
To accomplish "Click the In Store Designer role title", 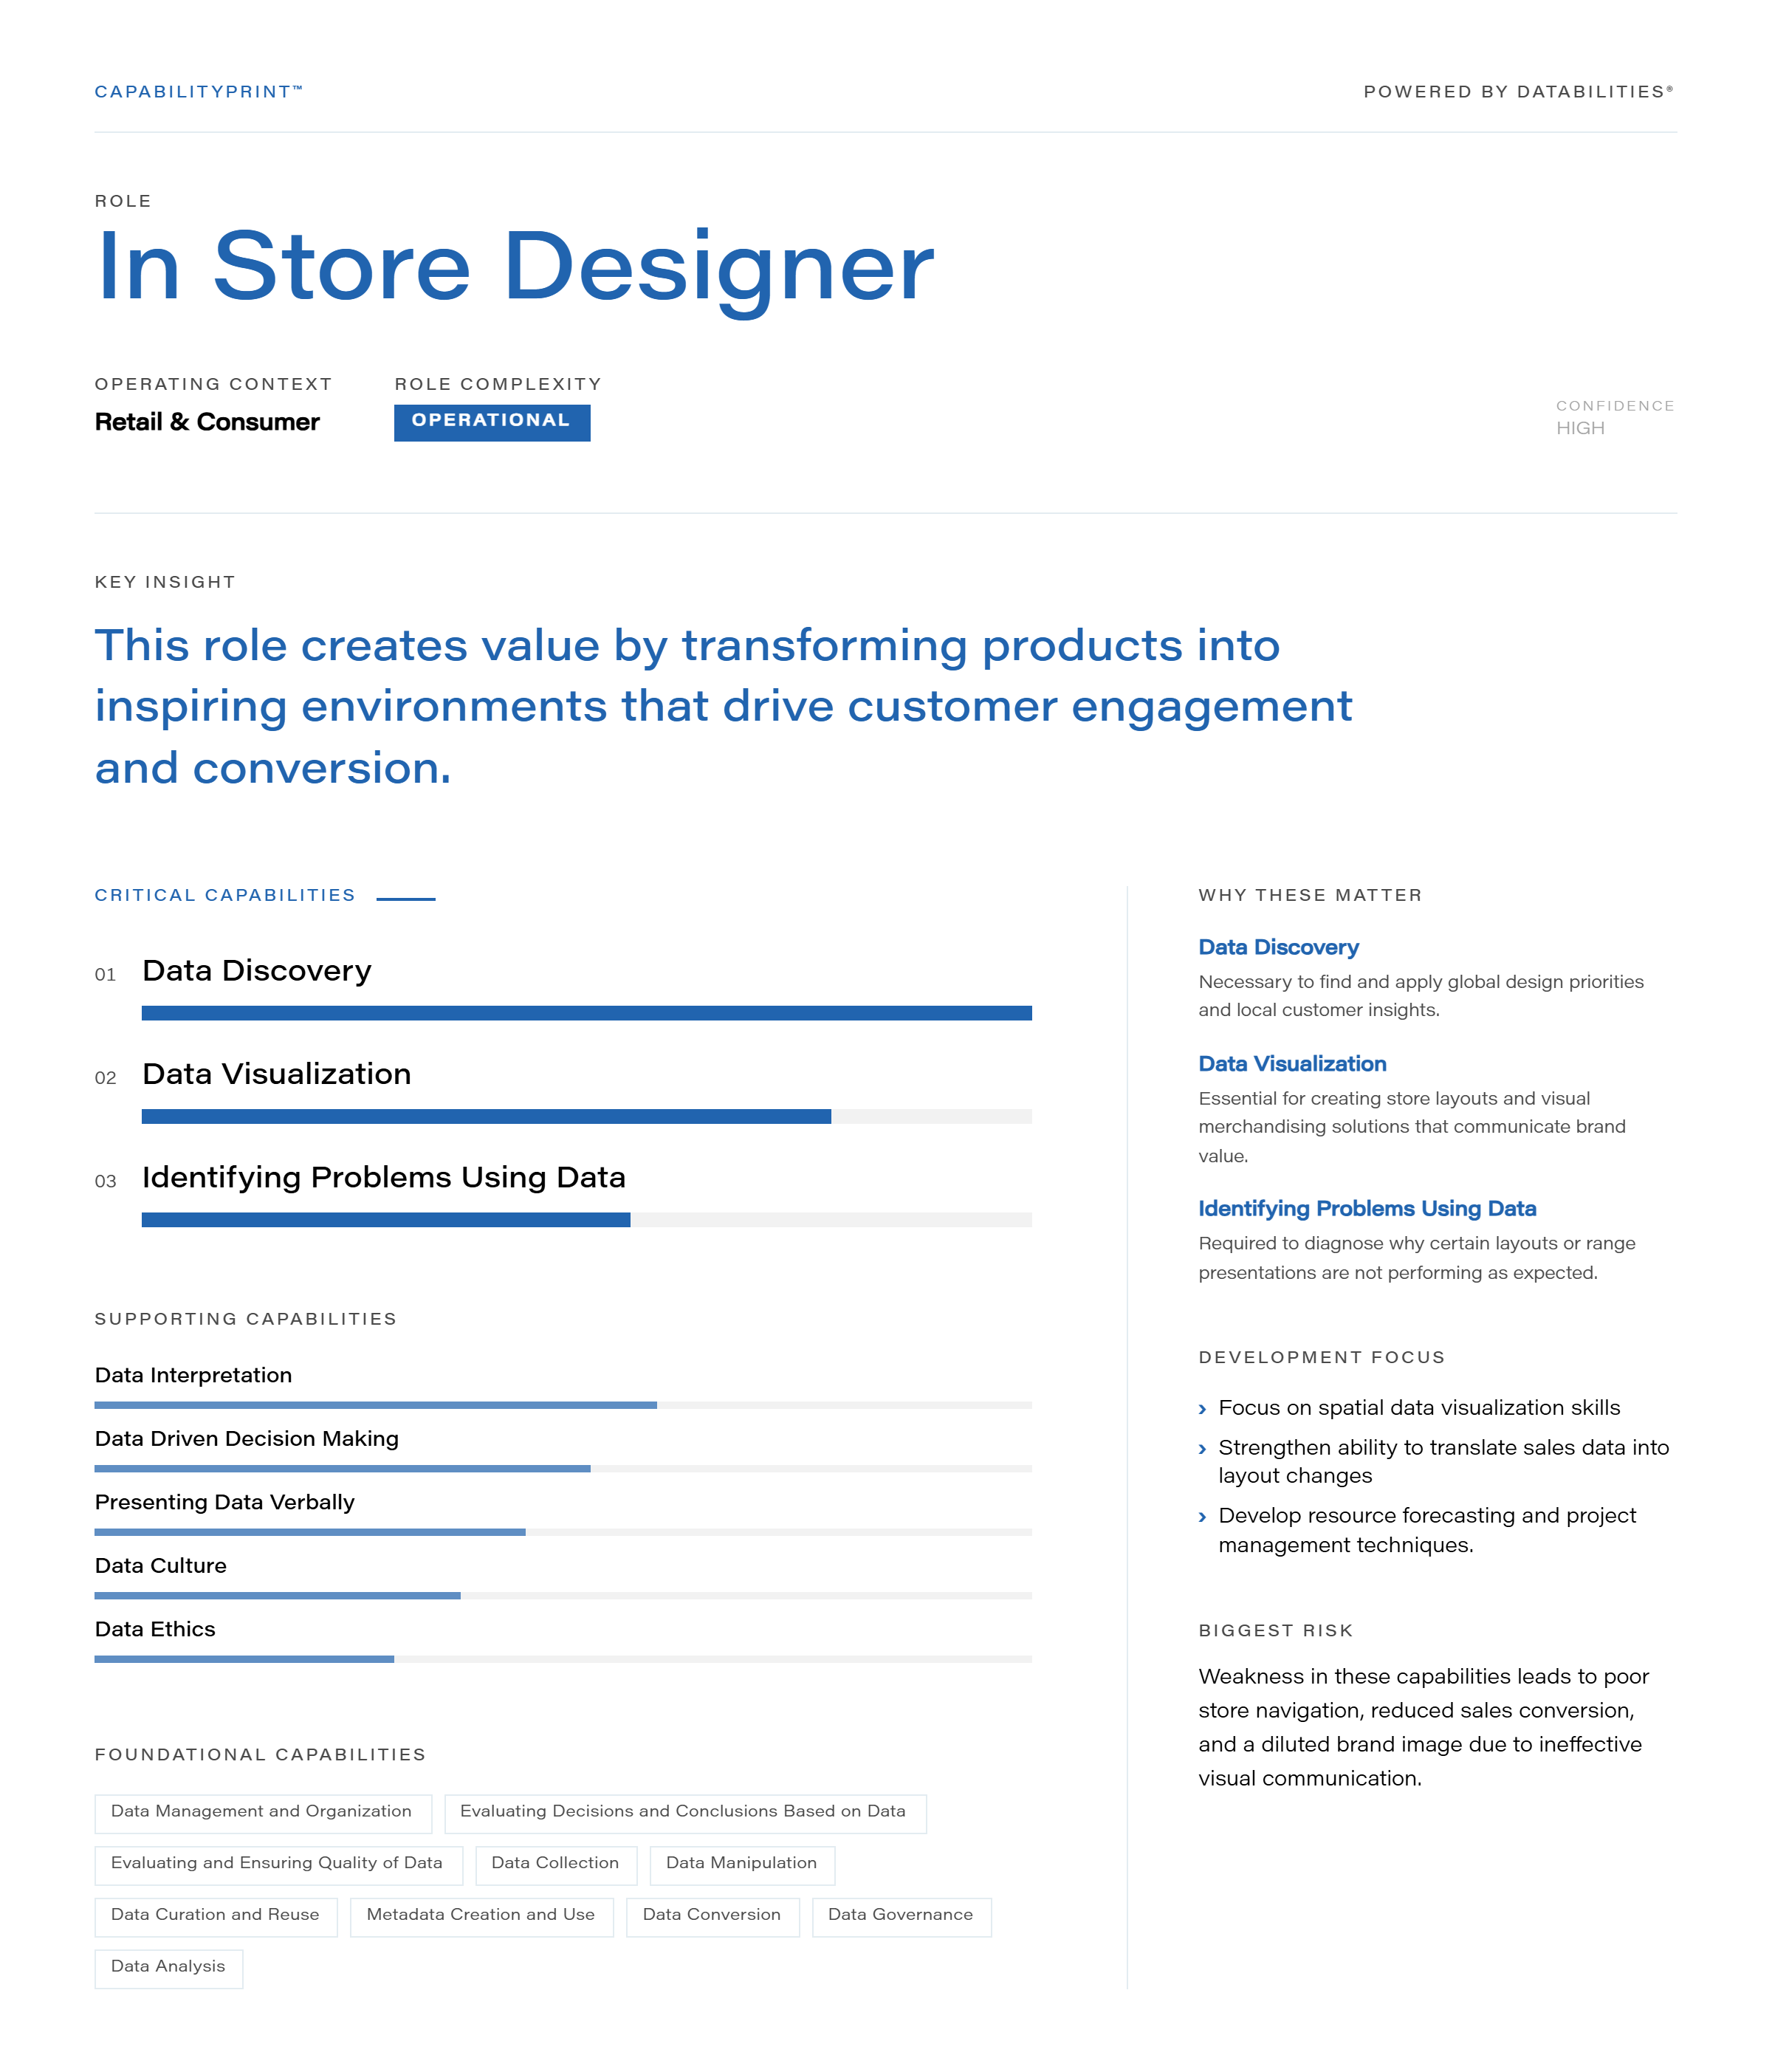I will 515,267.
